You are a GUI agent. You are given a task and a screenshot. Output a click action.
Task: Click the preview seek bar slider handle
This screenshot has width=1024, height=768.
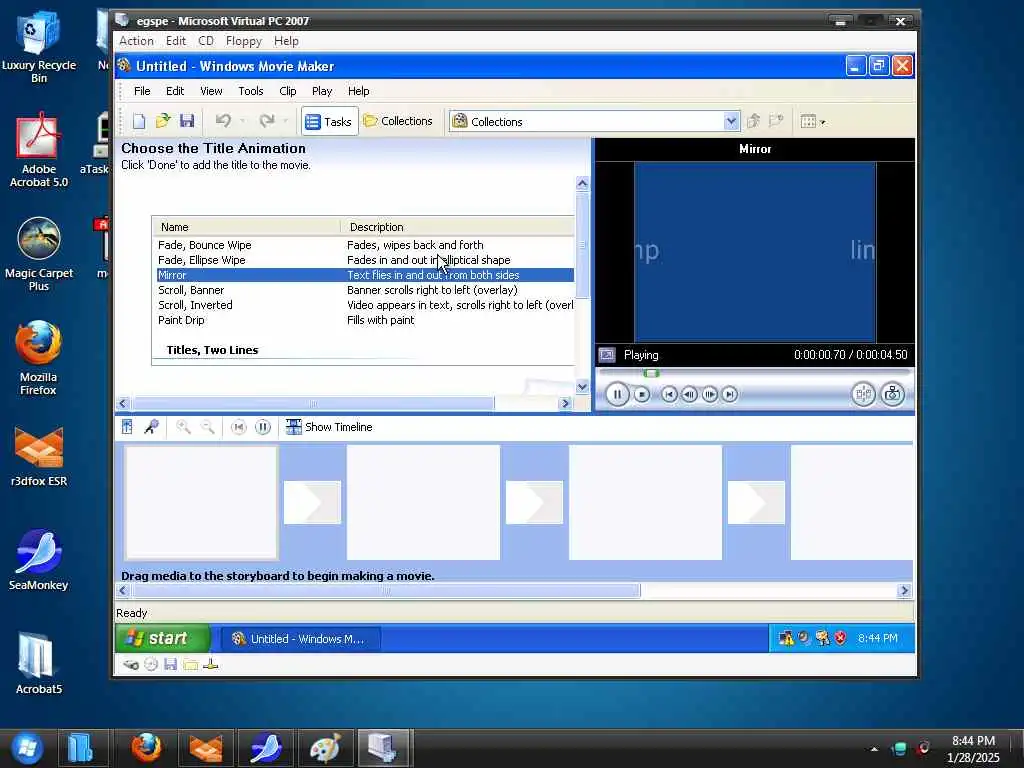(x=651, y=374)
